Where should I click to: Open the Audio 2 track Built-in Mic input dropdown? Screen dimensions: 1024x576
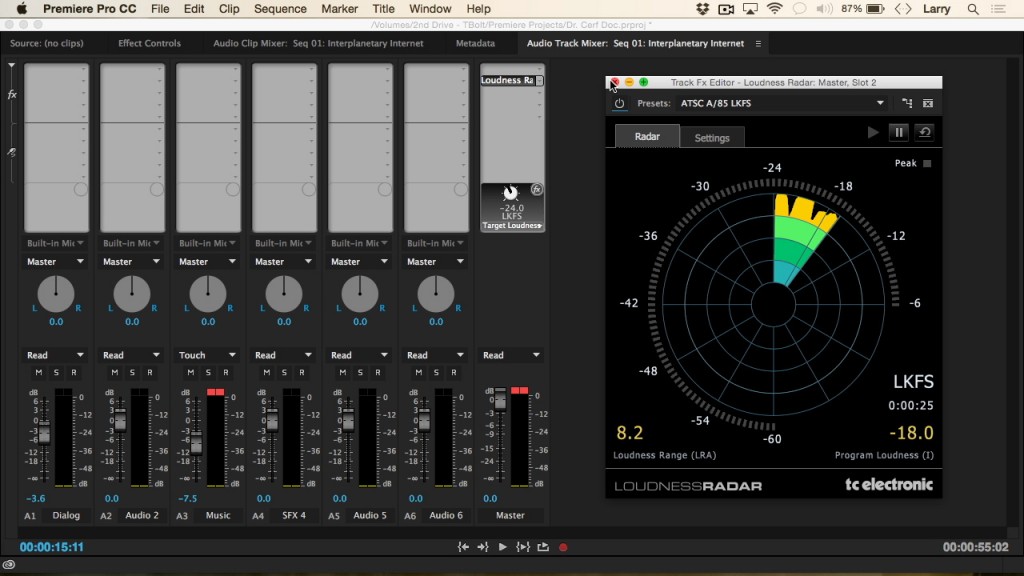tap(131, 243)
